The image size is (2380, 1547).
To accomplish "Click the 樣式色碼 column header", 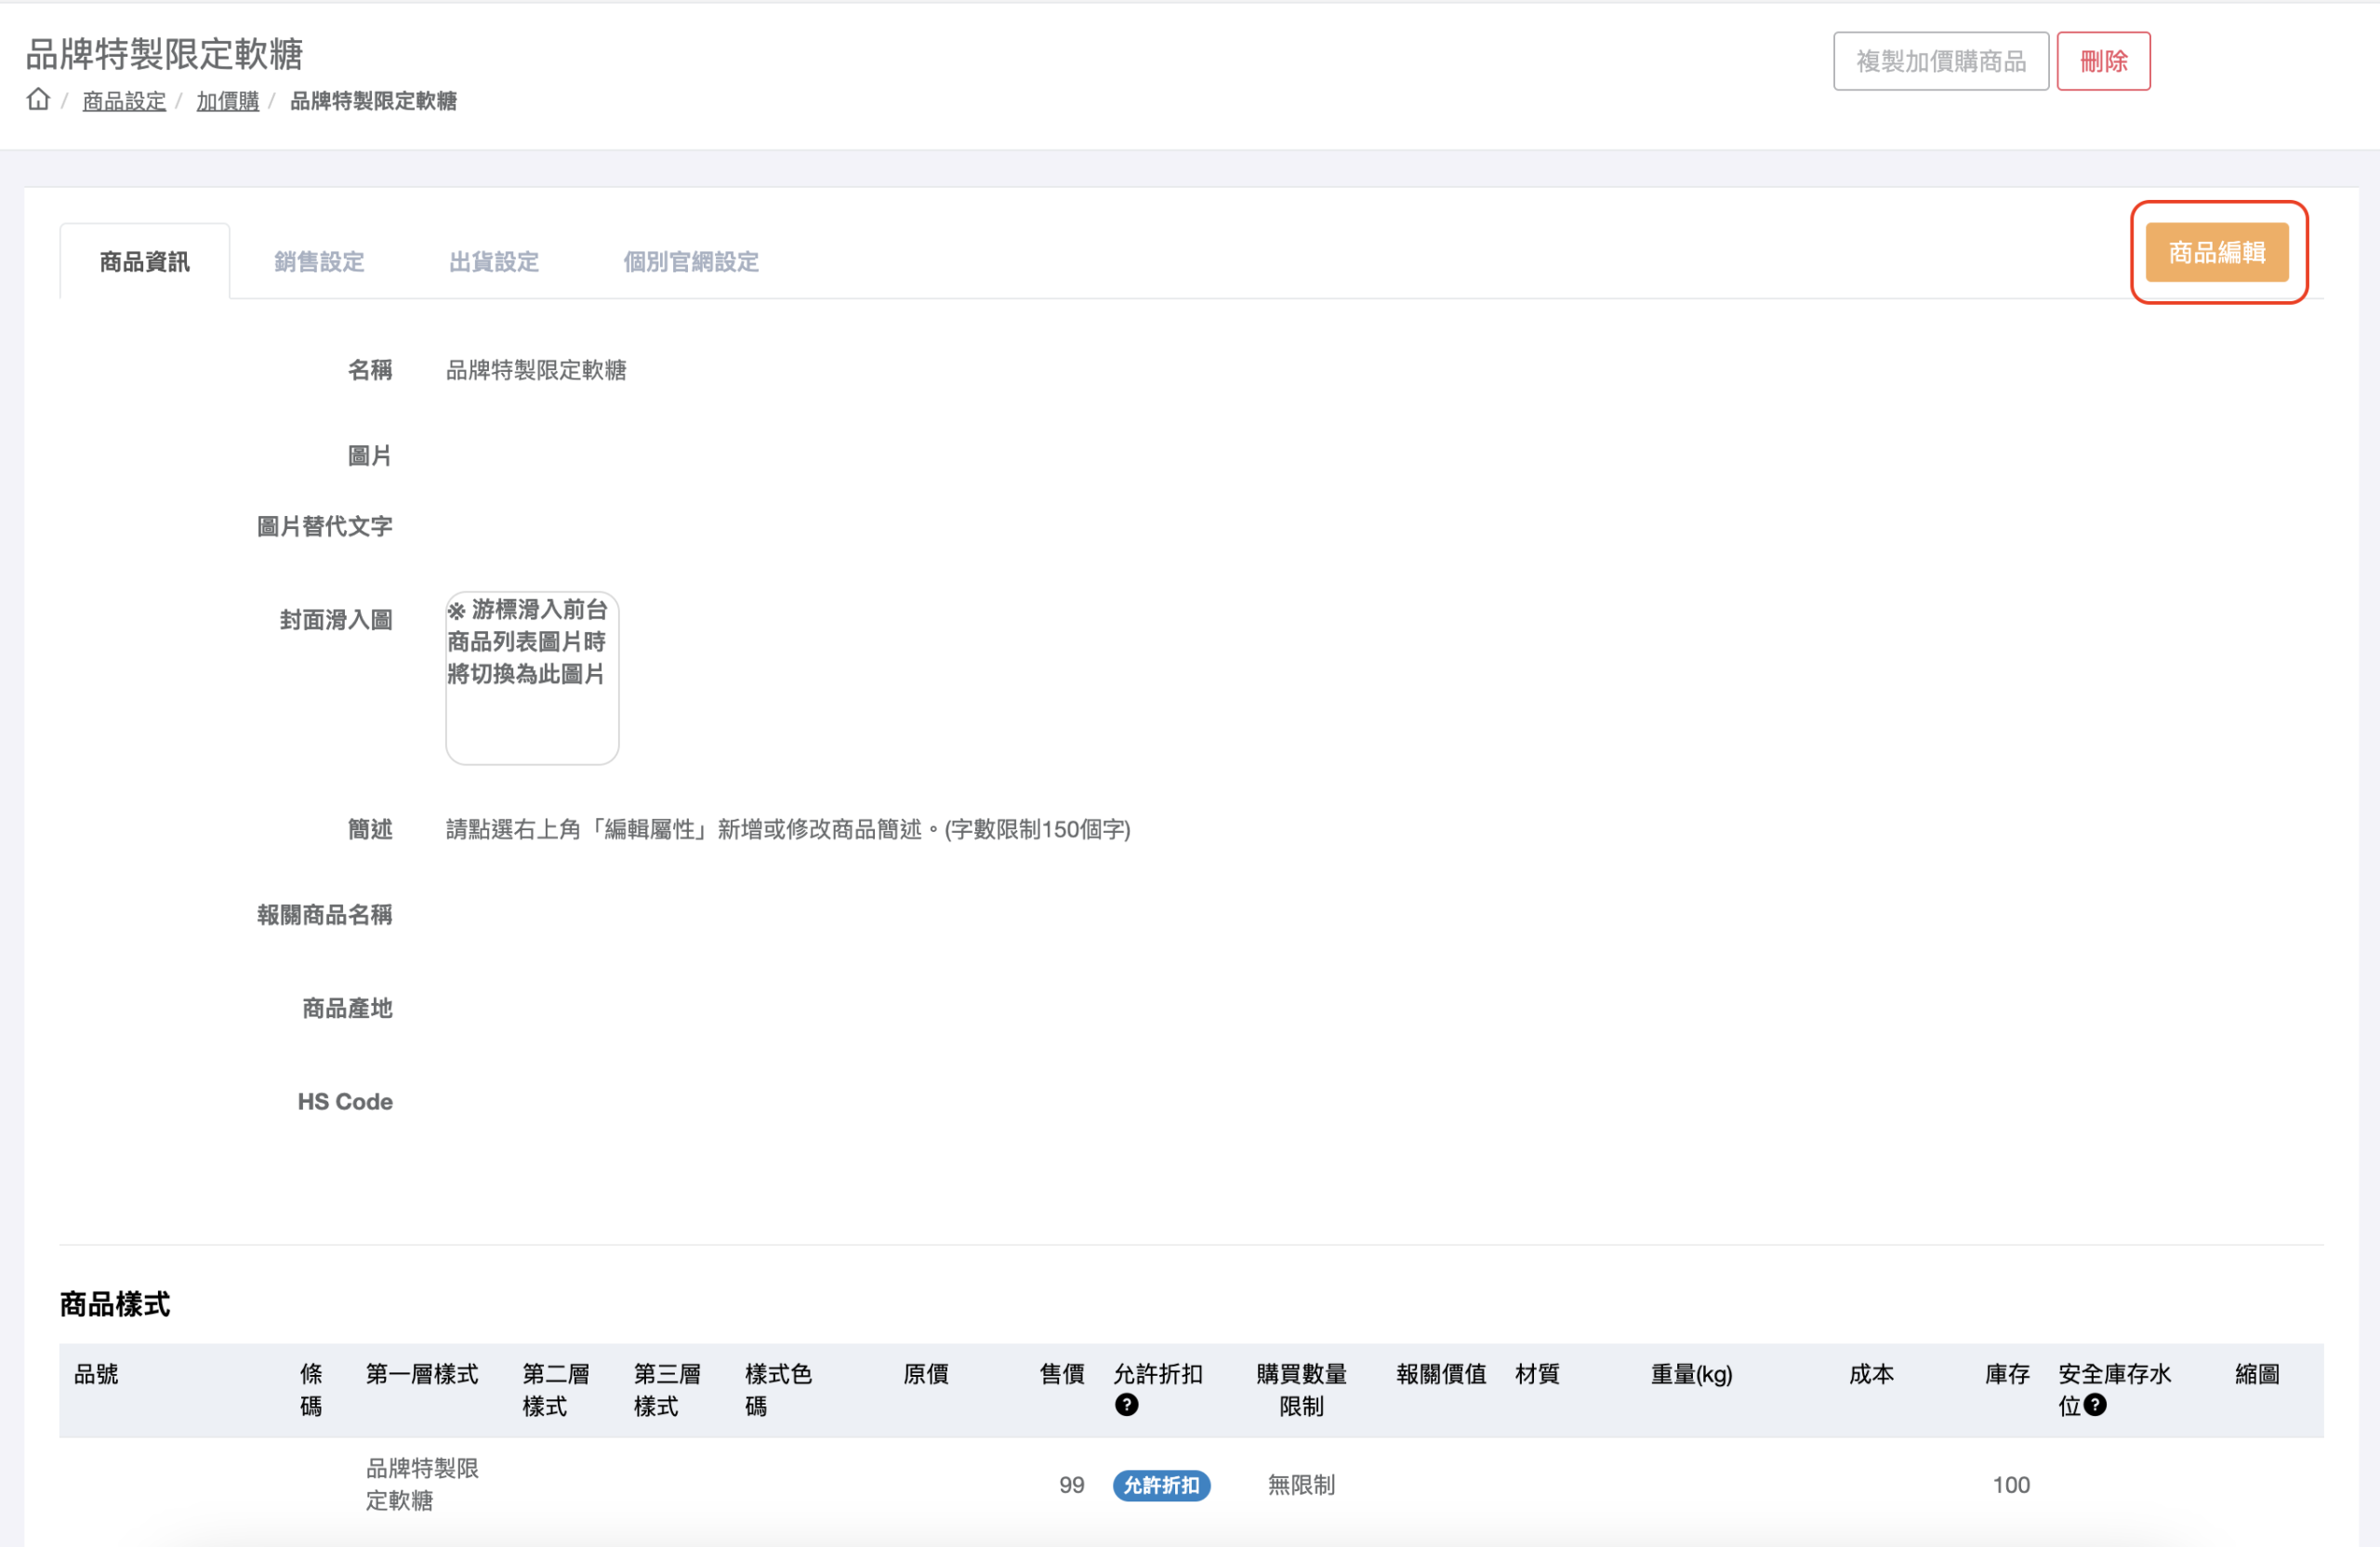I will pyautogui.click(x=778, y=1390).
